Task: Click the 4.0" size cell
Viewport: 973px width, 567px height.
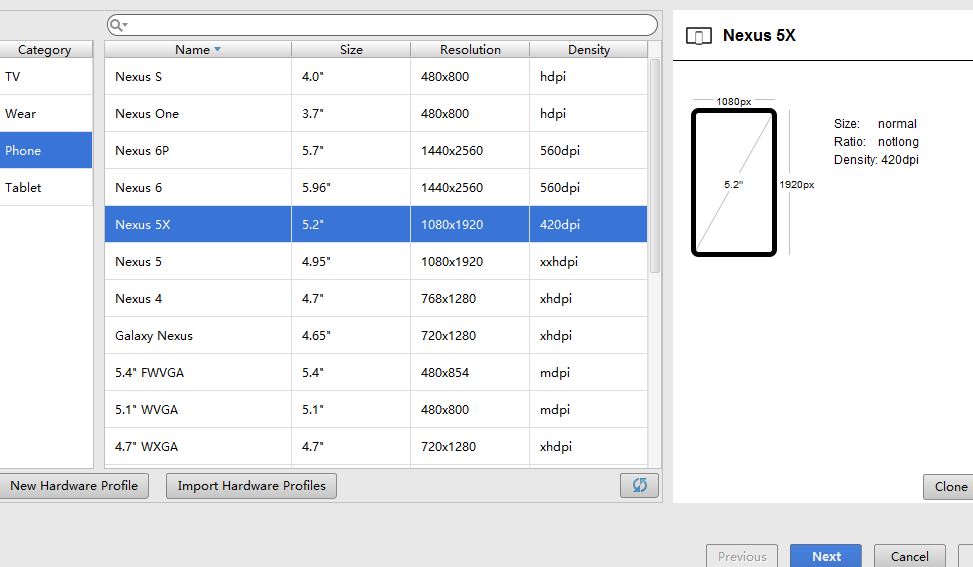Action: tap(351, 76)
